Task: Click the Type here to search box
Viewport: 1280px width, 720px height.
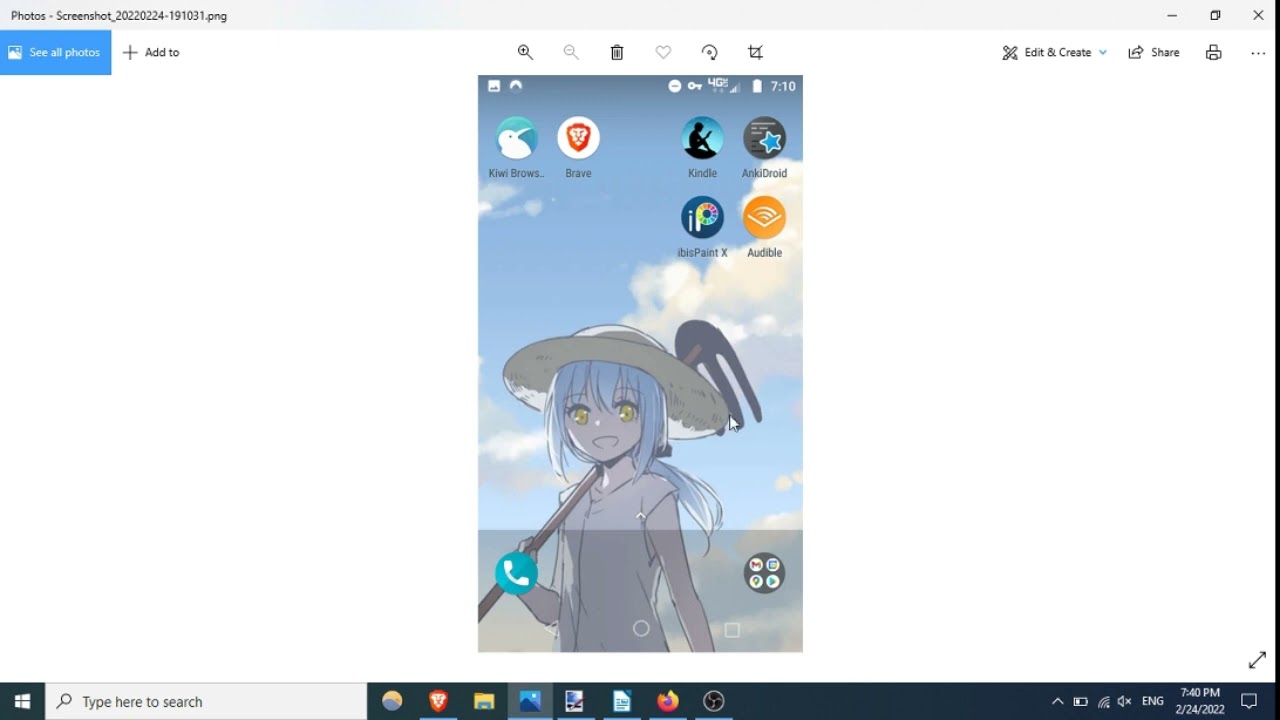Action: 207,701
